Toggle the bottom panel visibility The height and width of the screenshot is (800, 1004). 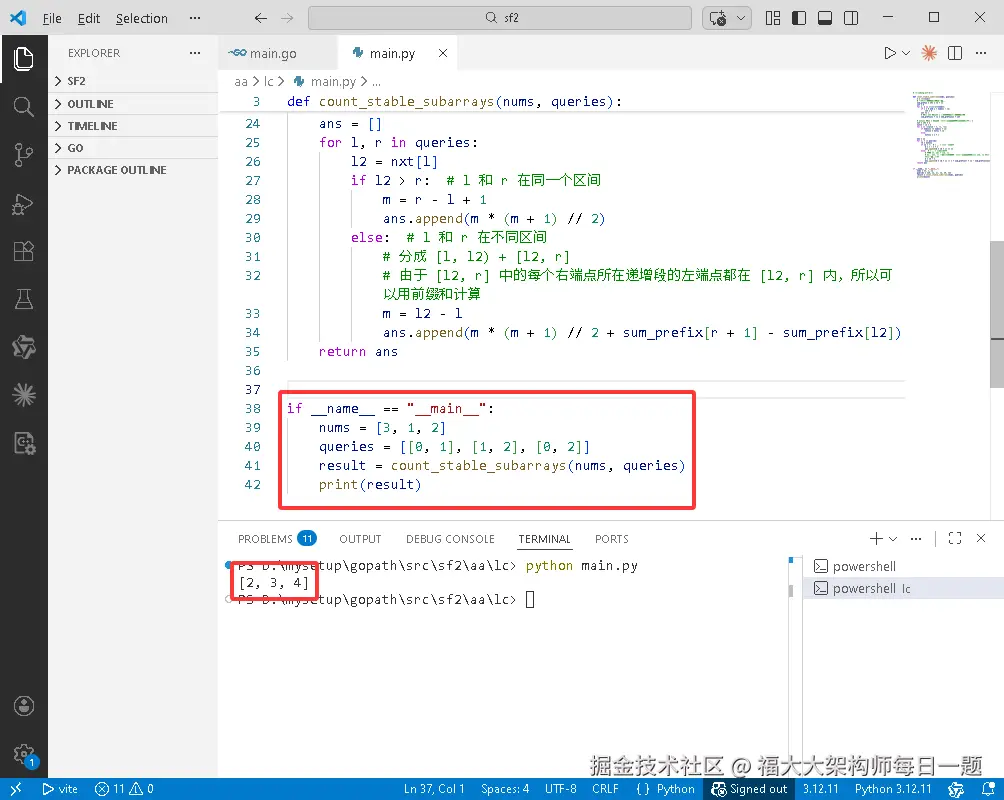tap(825, 18)
